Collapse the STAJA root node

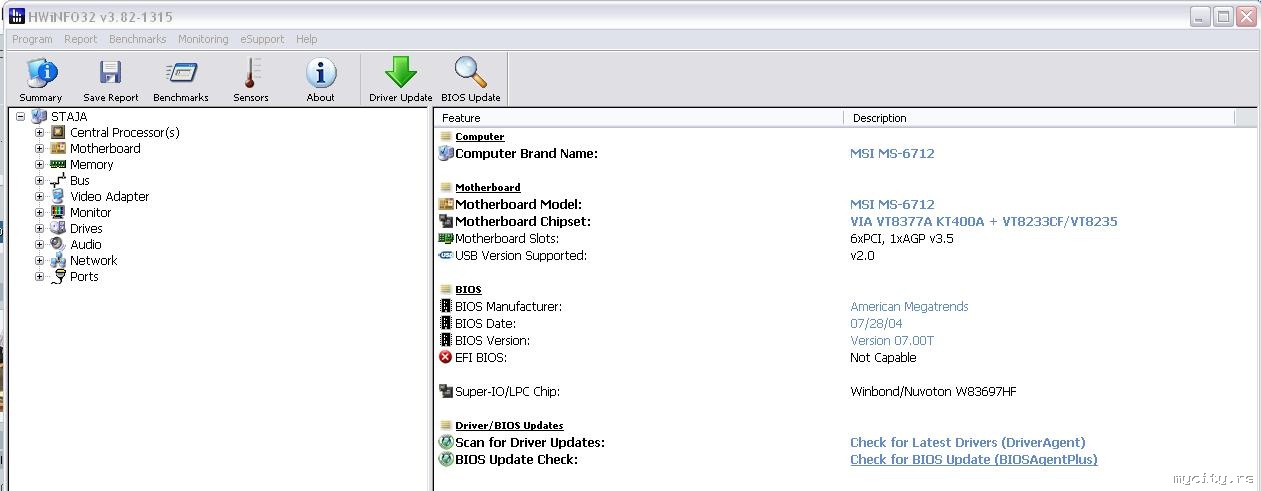pos(21,117)
